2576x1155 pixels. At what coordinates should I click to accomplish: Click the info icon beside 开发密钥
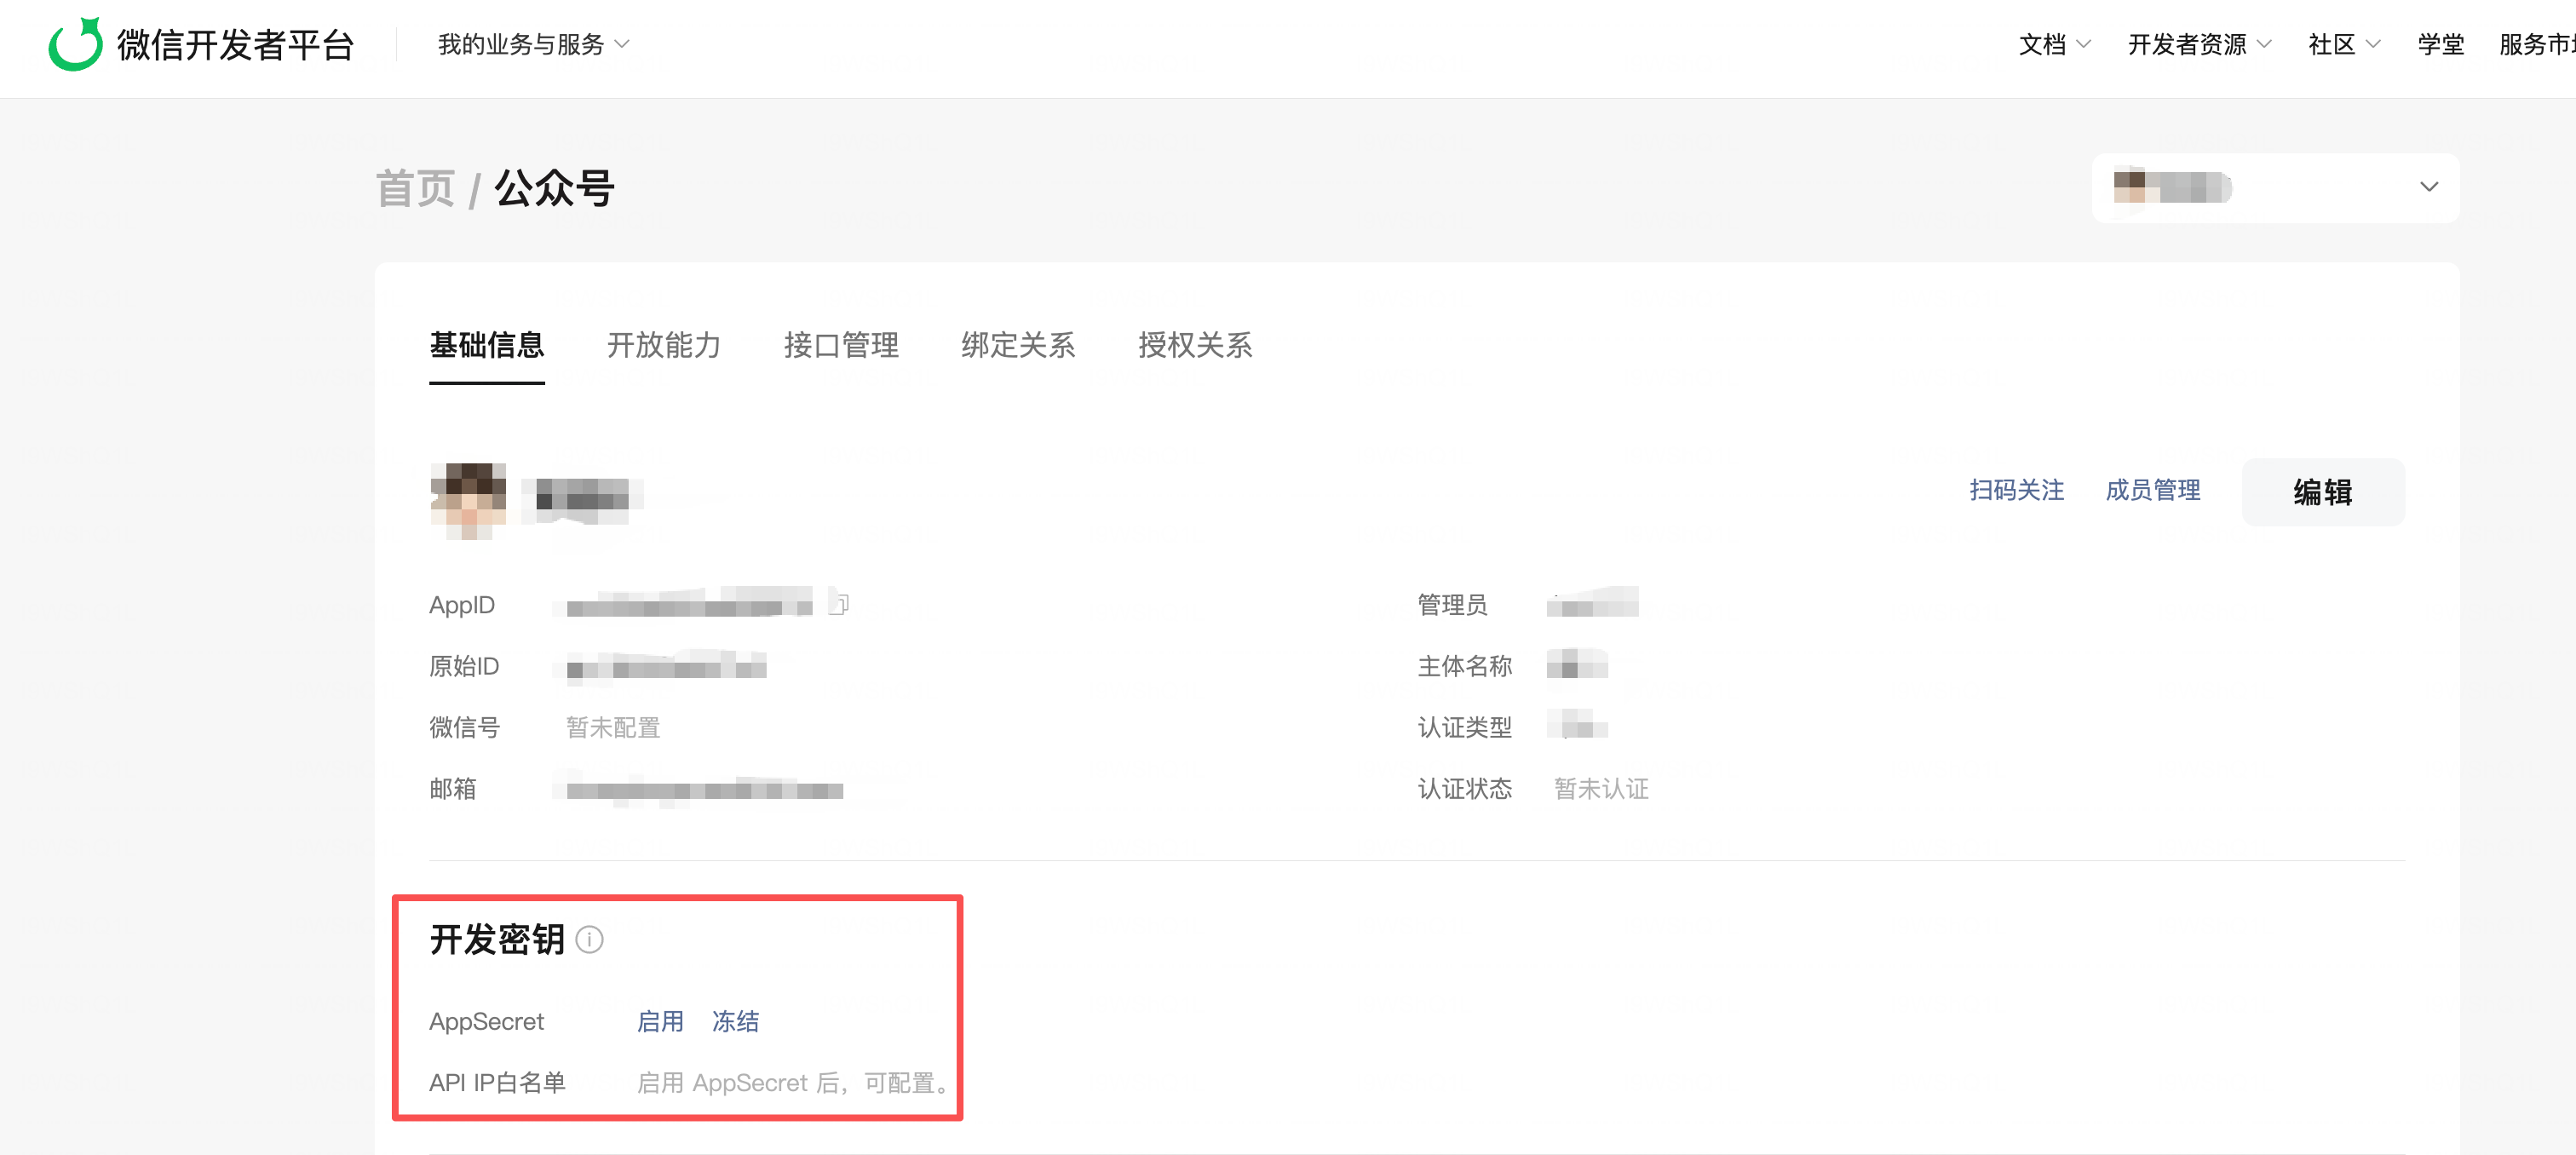click(590, 940)
